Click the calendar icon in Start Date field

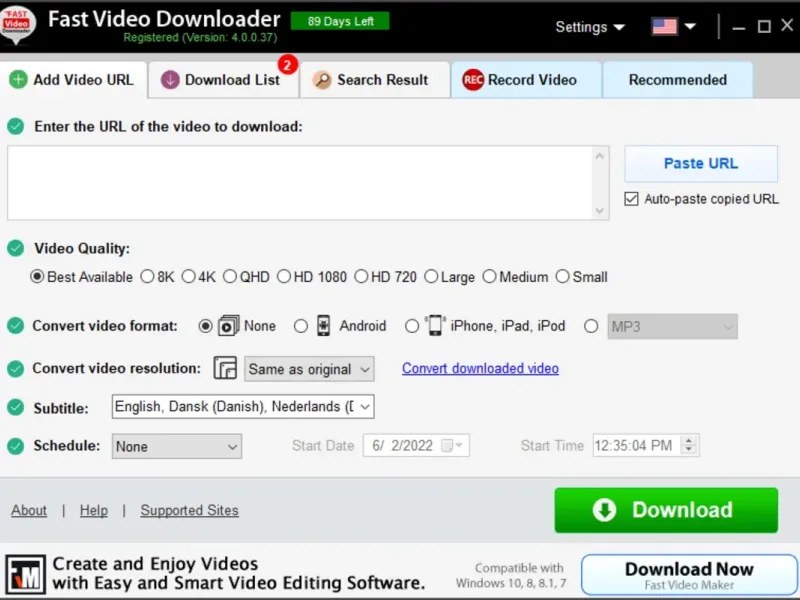point(447,446)
